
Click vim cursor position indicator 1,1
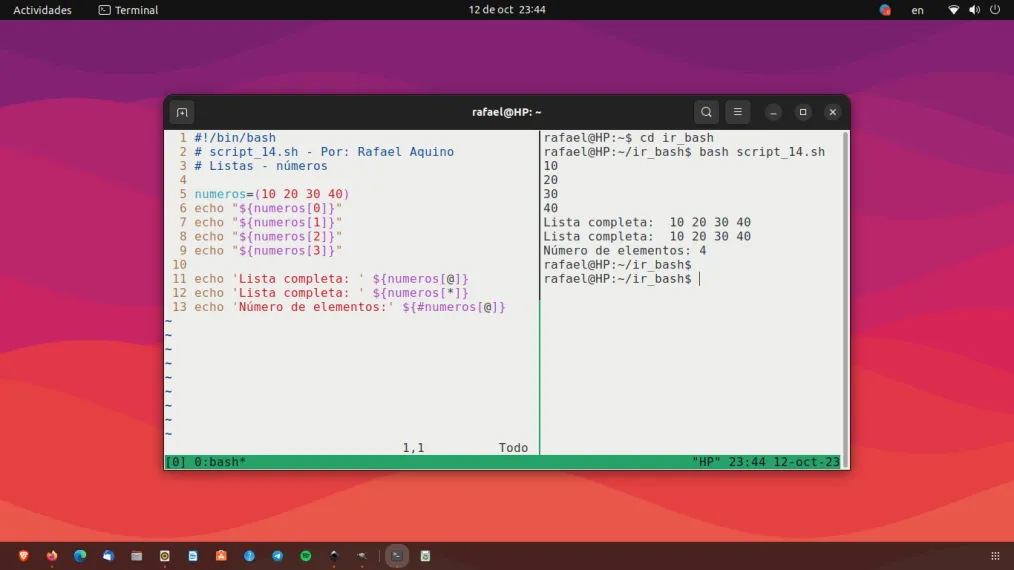[413, 448]
